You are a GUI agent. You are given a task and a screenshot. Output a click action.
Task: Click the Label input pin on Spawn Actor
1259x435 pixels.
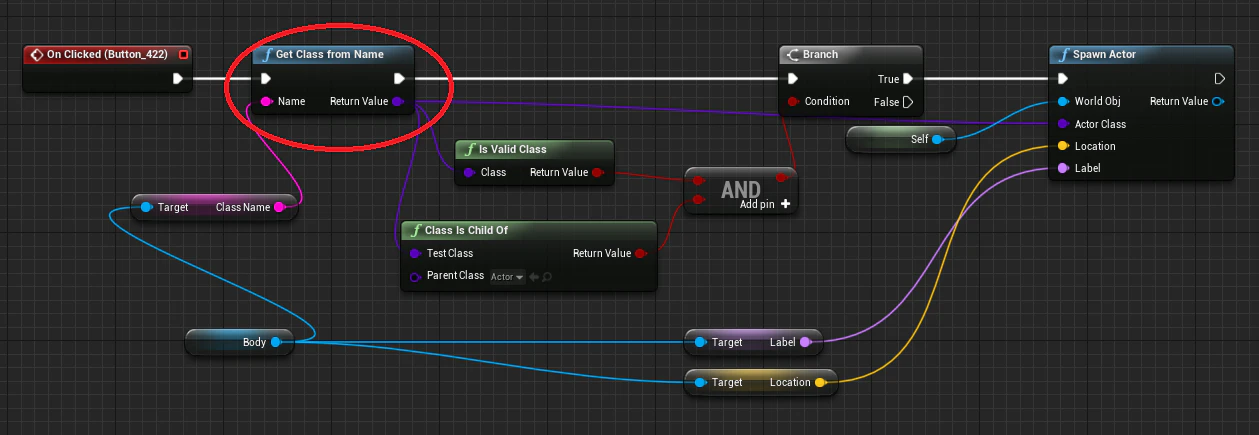tap(1064, 168)
